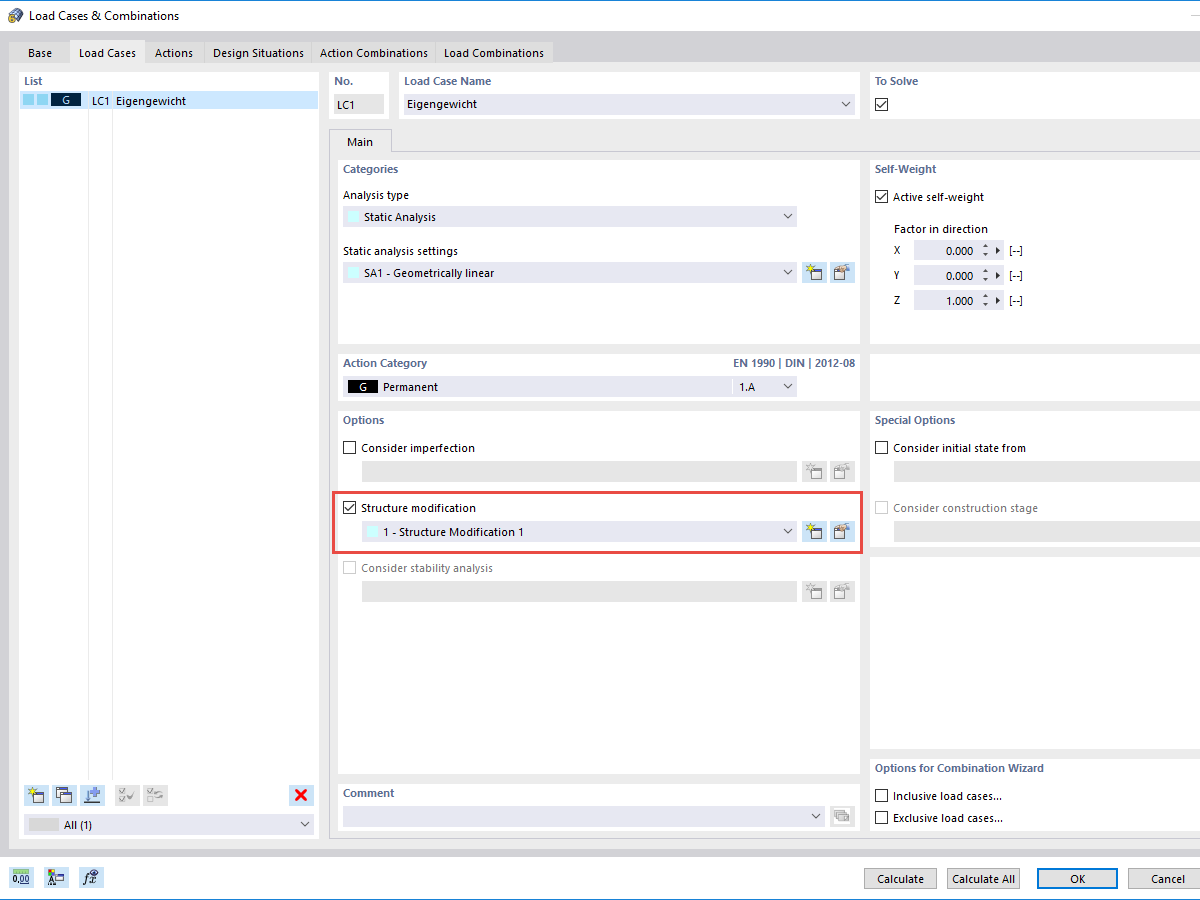Create a new load case
Image resolution: width=1200 pixels, height=900 pixels.
[x=36, y=795]
